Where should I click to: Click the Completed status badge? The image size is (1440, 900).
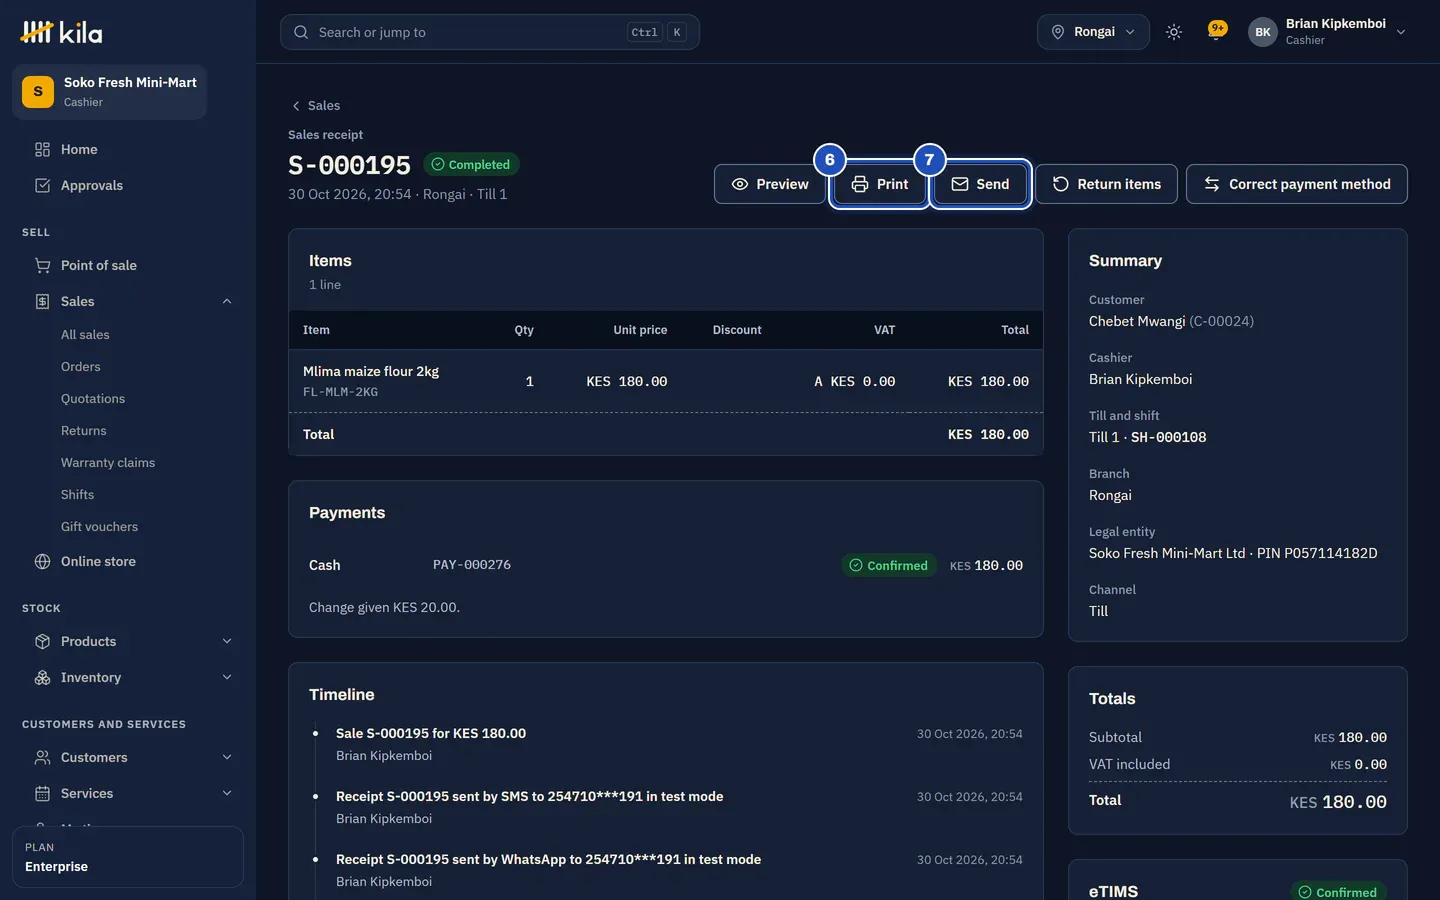coord(471,164)
